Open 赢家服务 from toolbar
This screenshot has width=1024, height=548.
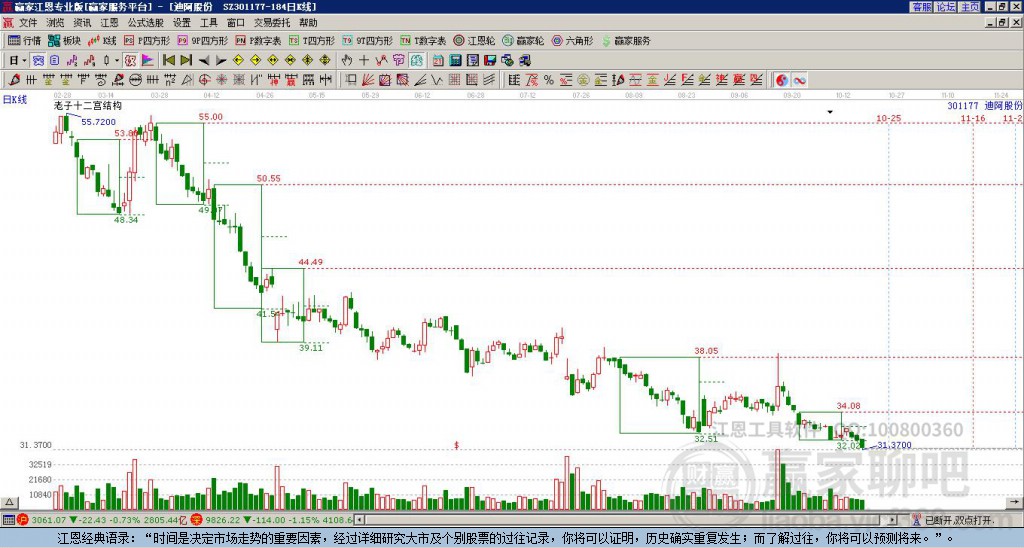click(x=626, y=40)
